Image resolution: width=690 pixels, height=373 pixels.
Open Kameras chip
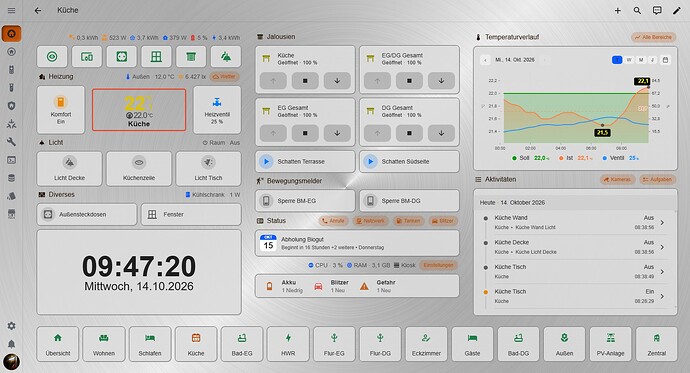(x=617, y=179)
